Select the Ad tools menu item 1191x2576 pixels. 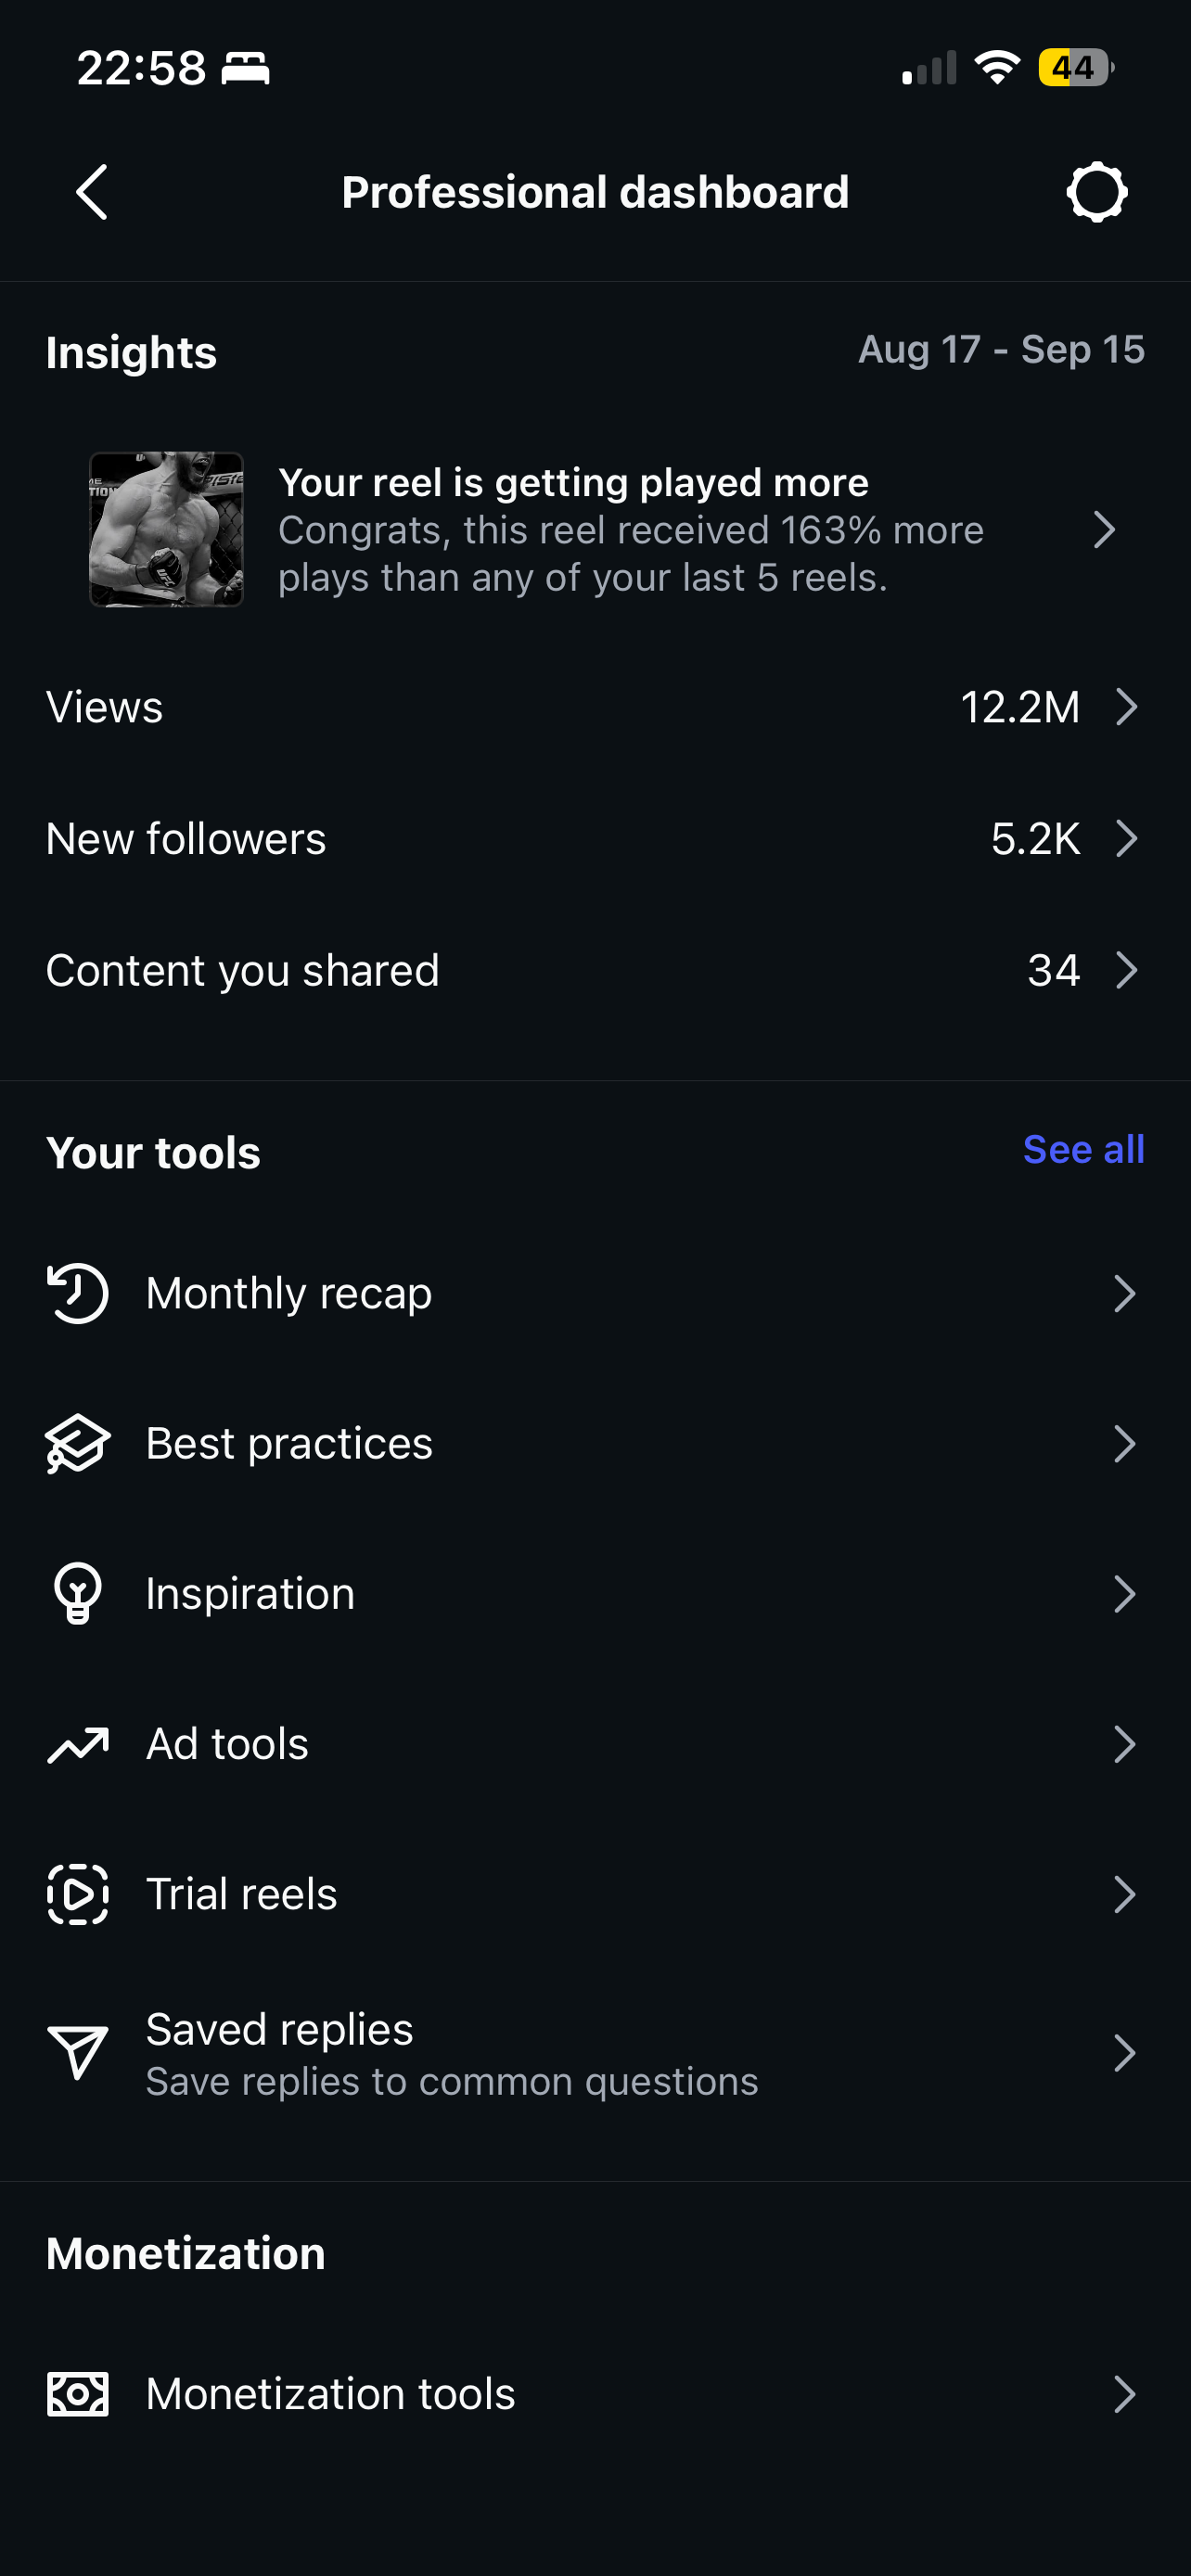click(x=595, y=1744)
